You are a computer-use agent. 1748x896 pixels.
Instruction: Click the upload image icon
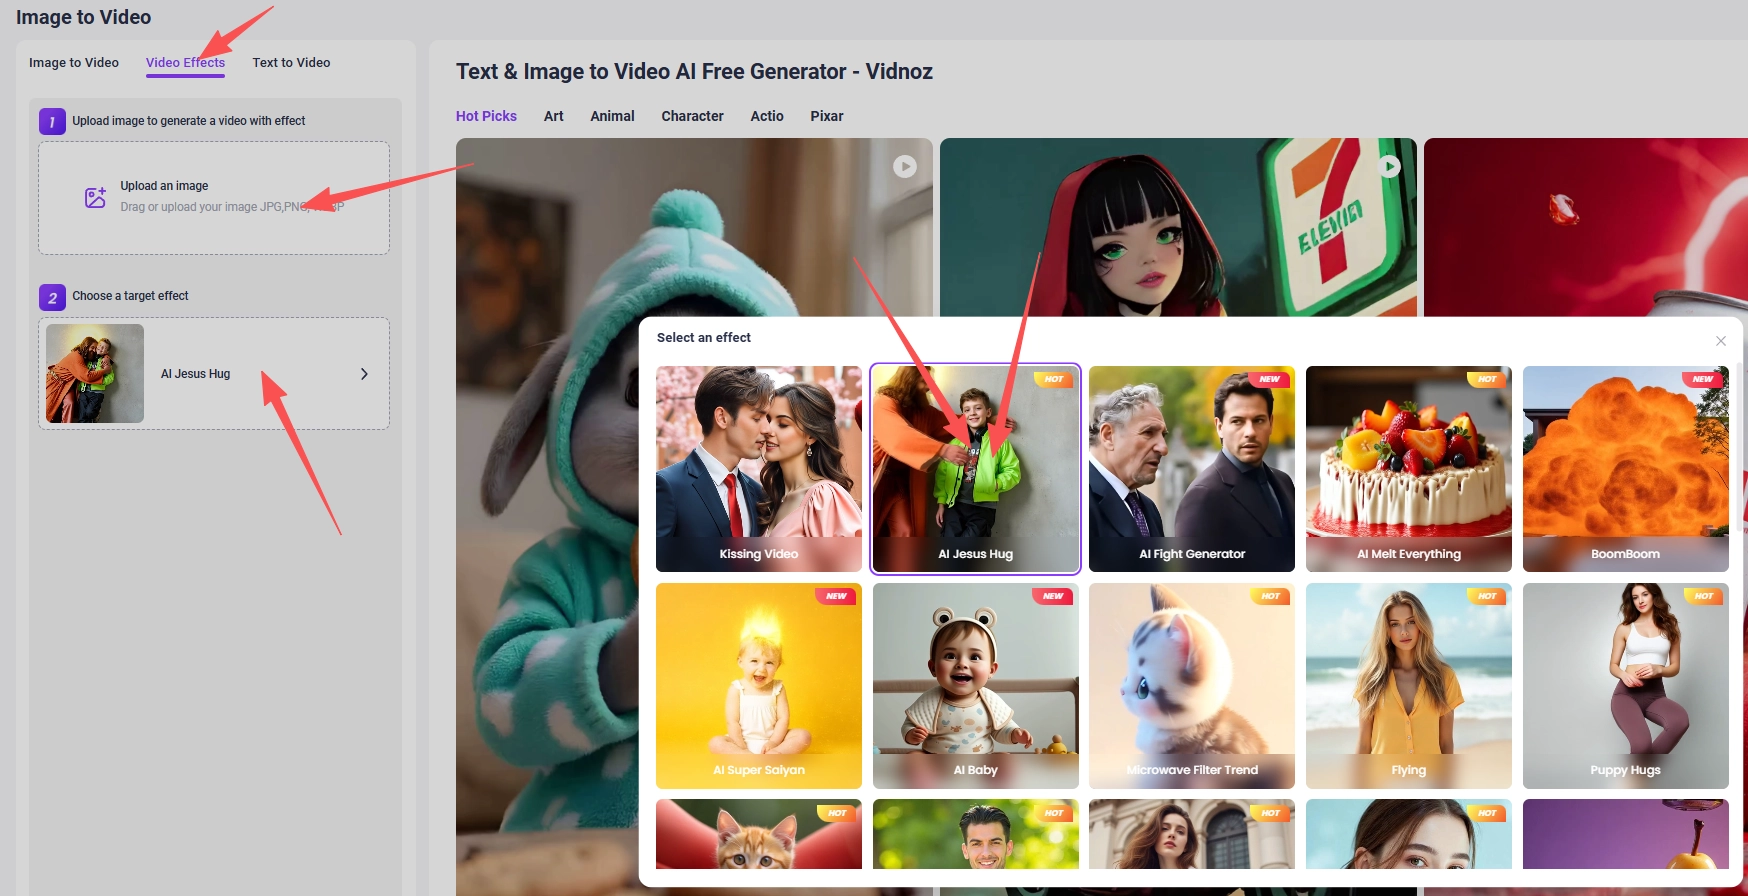point(95,197)
